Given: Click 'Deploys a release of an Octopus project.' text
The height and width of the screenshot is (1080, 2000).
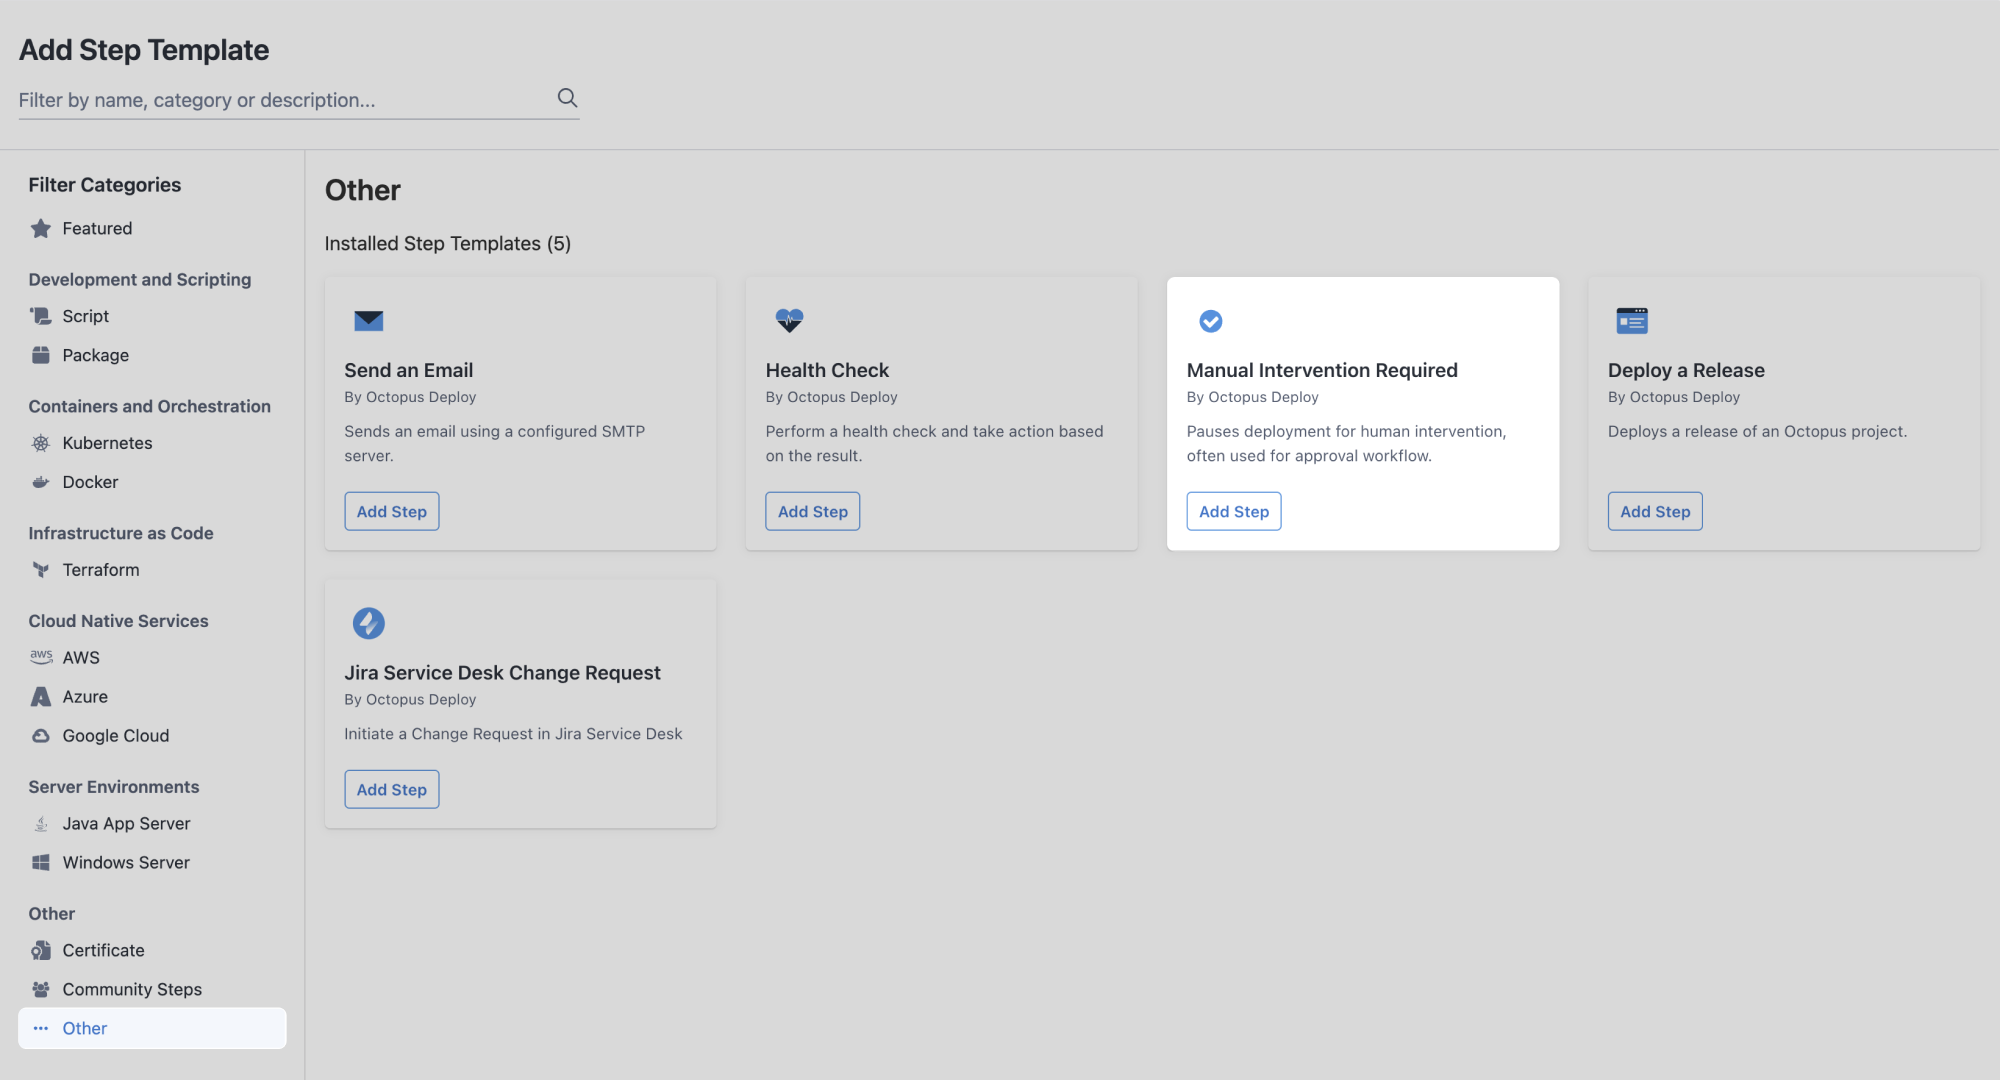Looking at the screenshot, I should [x=1757, y=431].
